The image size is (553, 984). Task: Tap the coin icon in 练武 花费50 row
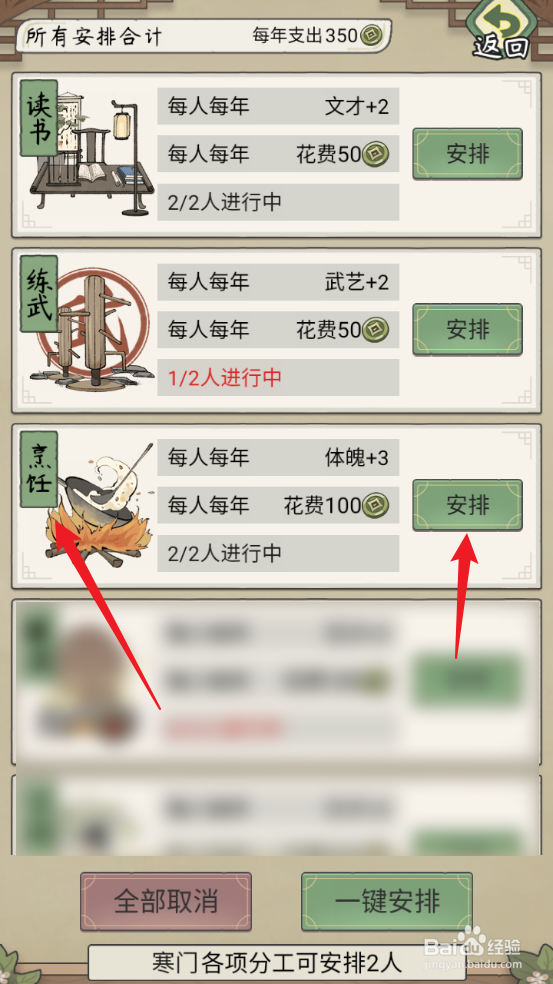(x=377, y=329)
